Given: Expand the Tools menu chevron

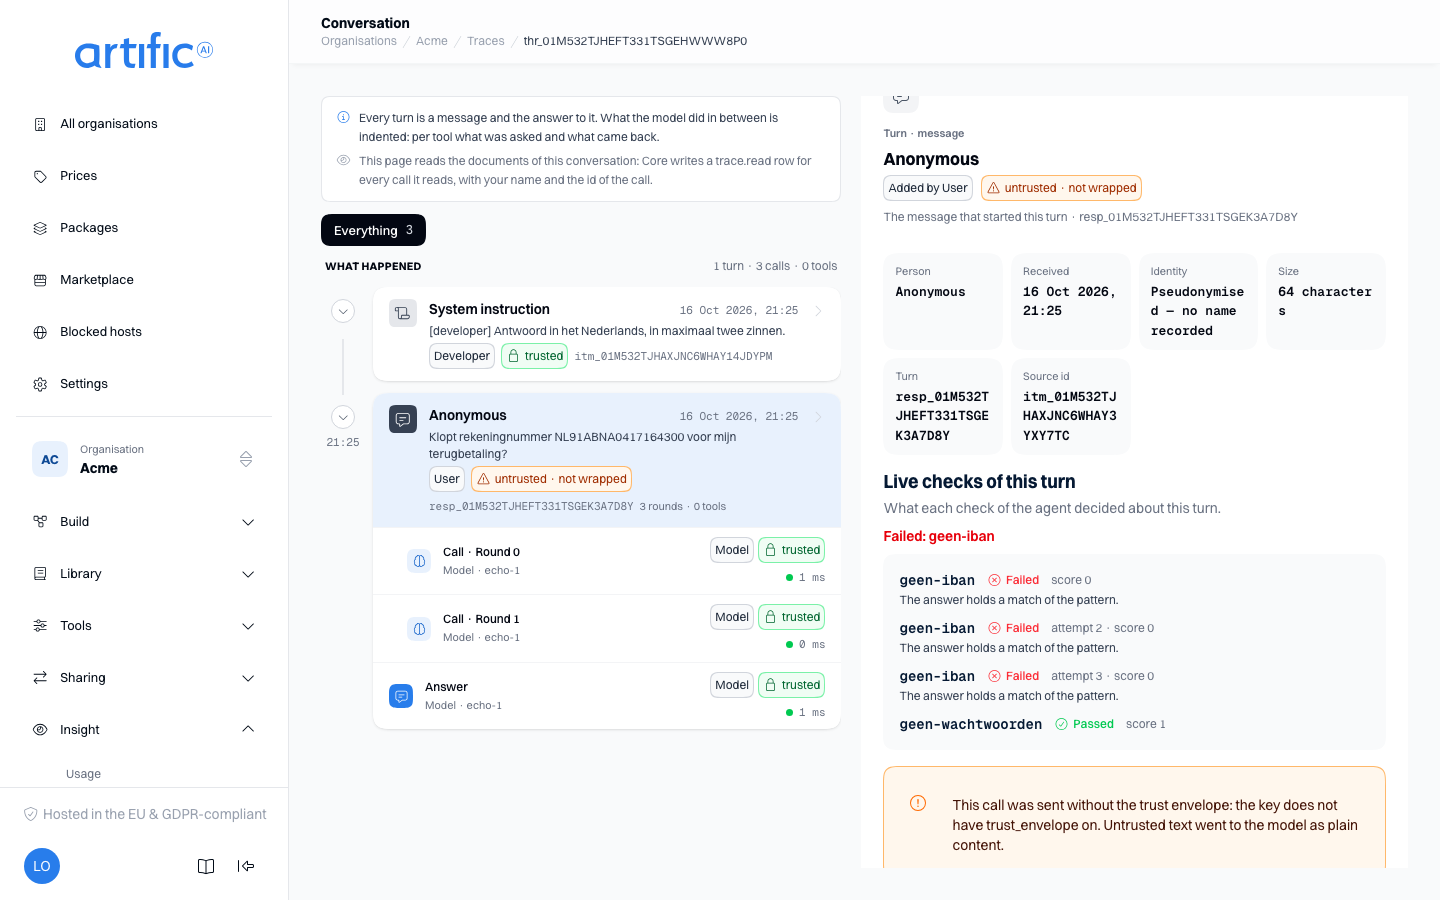Looking at the screenshot, I should pos(248,626).
